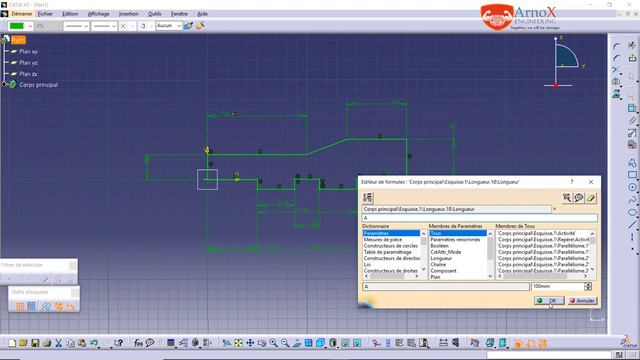Open the Edition menu
The image size is (640, 360).
click(70, 14)
